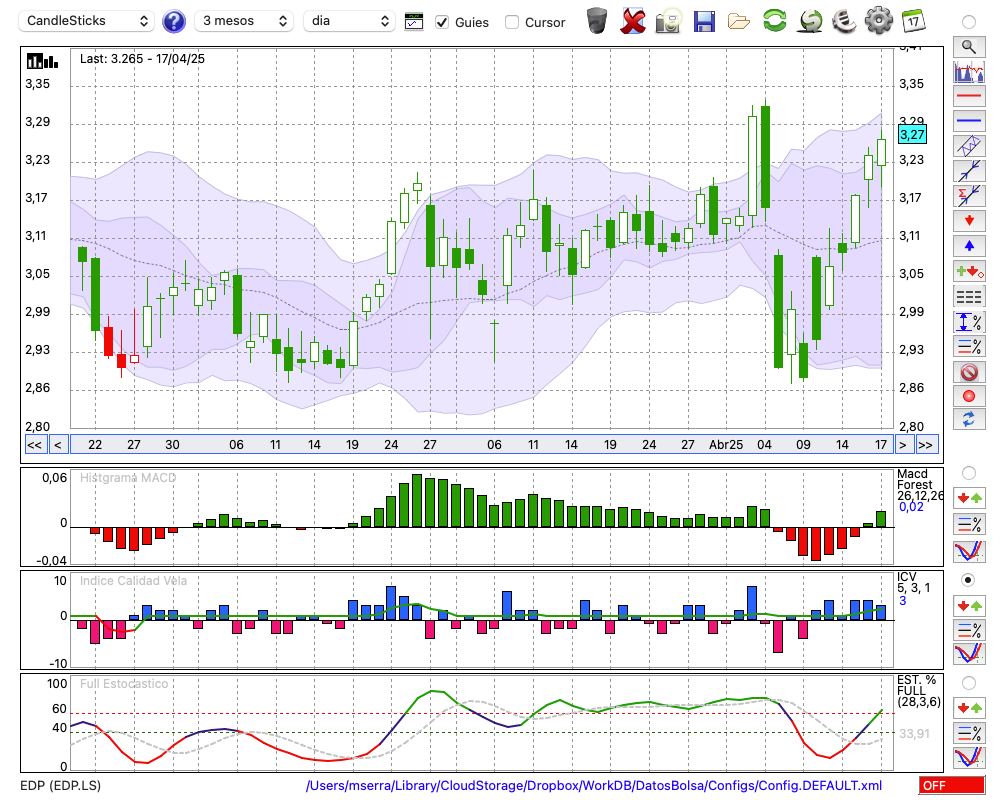1000x800 pixels.
Task: Select the ICV panel radio button
Action: coord(969,580)
